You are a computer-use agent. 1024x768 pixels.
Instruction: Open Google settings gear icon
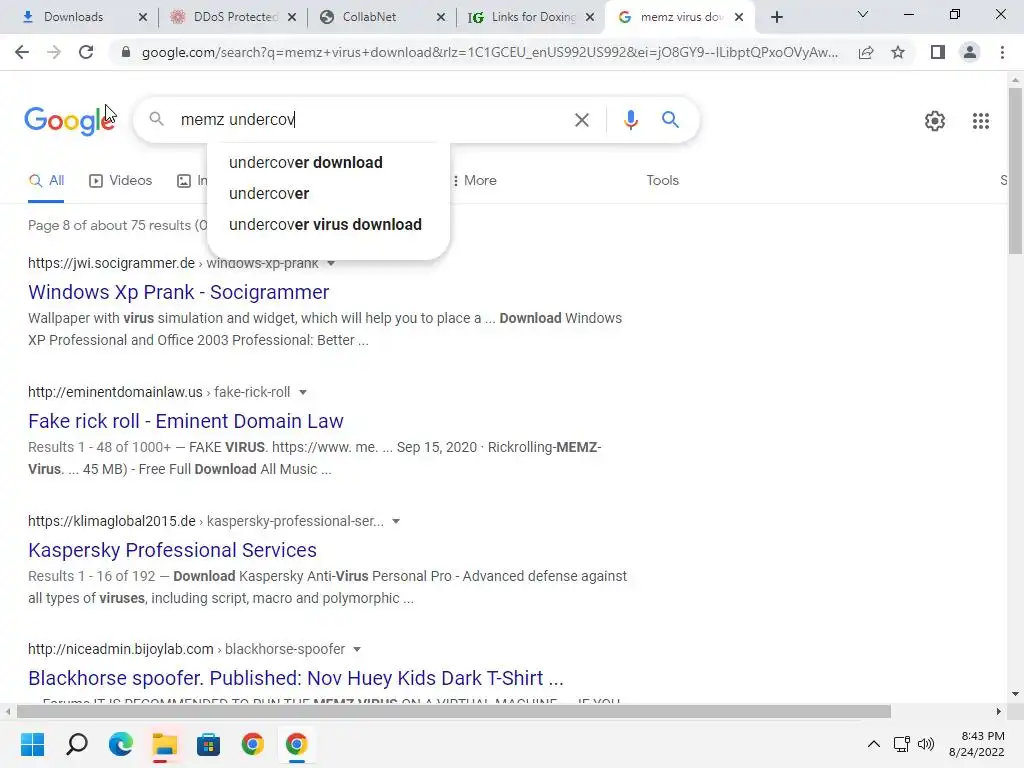[x=935, y=121]
